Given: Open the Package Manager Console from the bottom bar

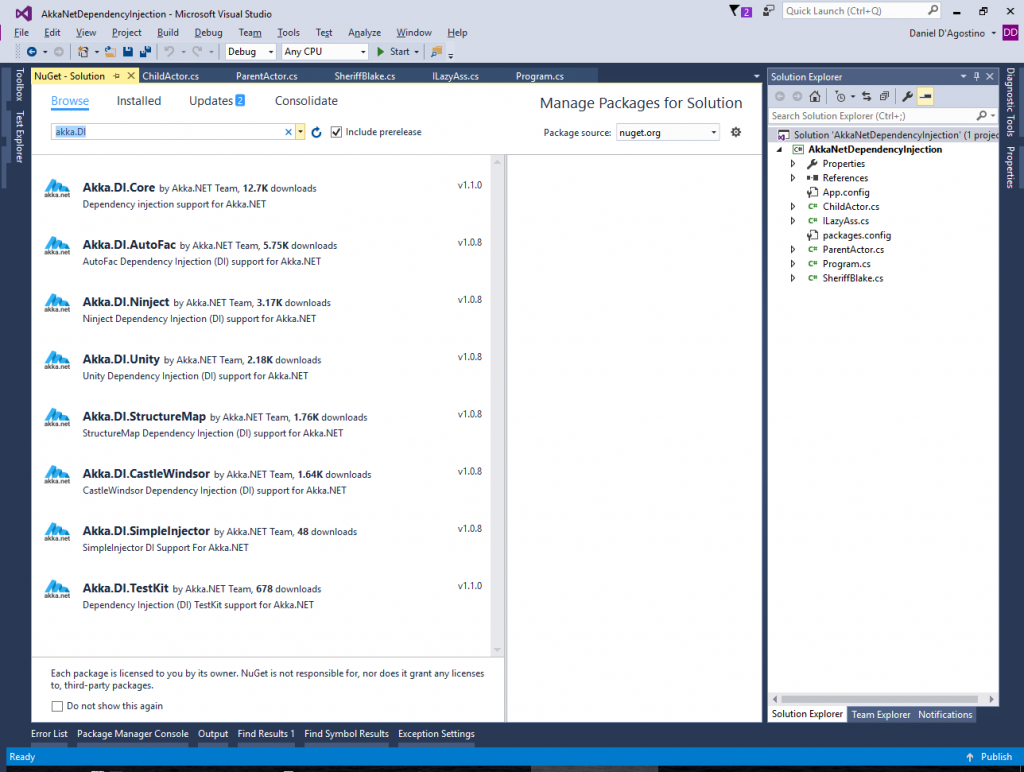Looking at the screenshot, I should [135, 733].
